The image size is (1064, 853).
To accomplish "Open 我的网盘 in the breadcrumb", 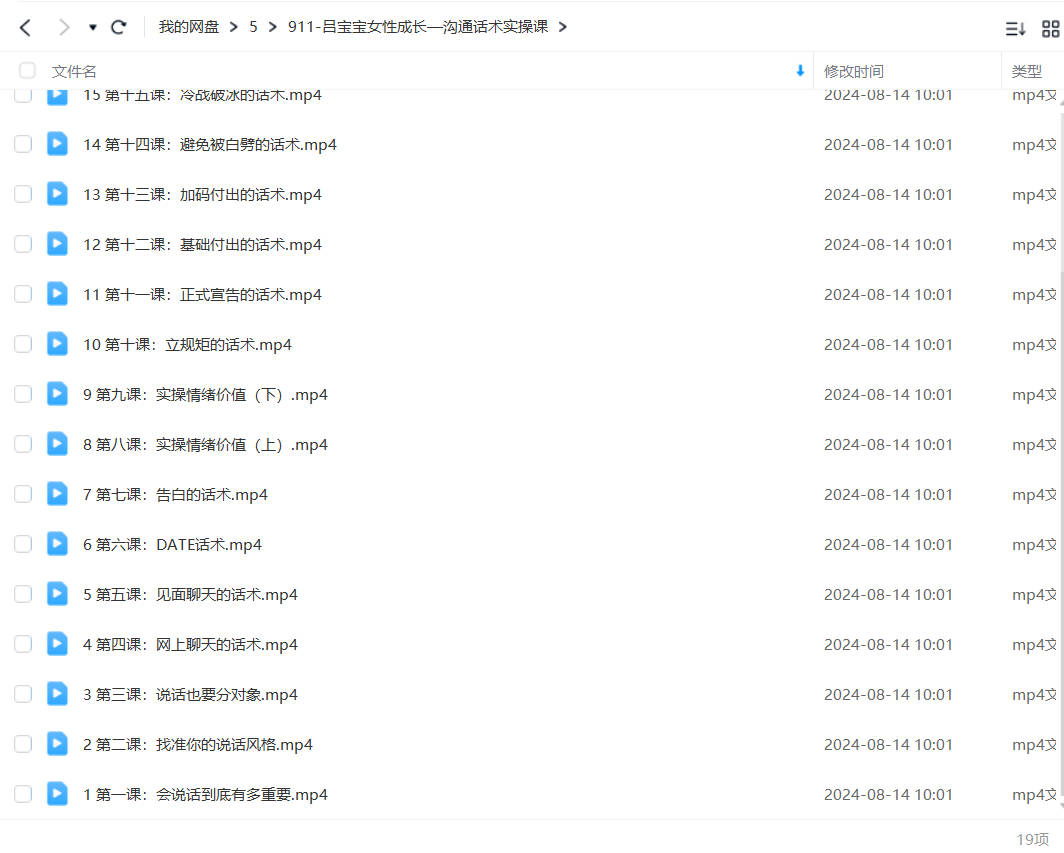I will (189, 26).
